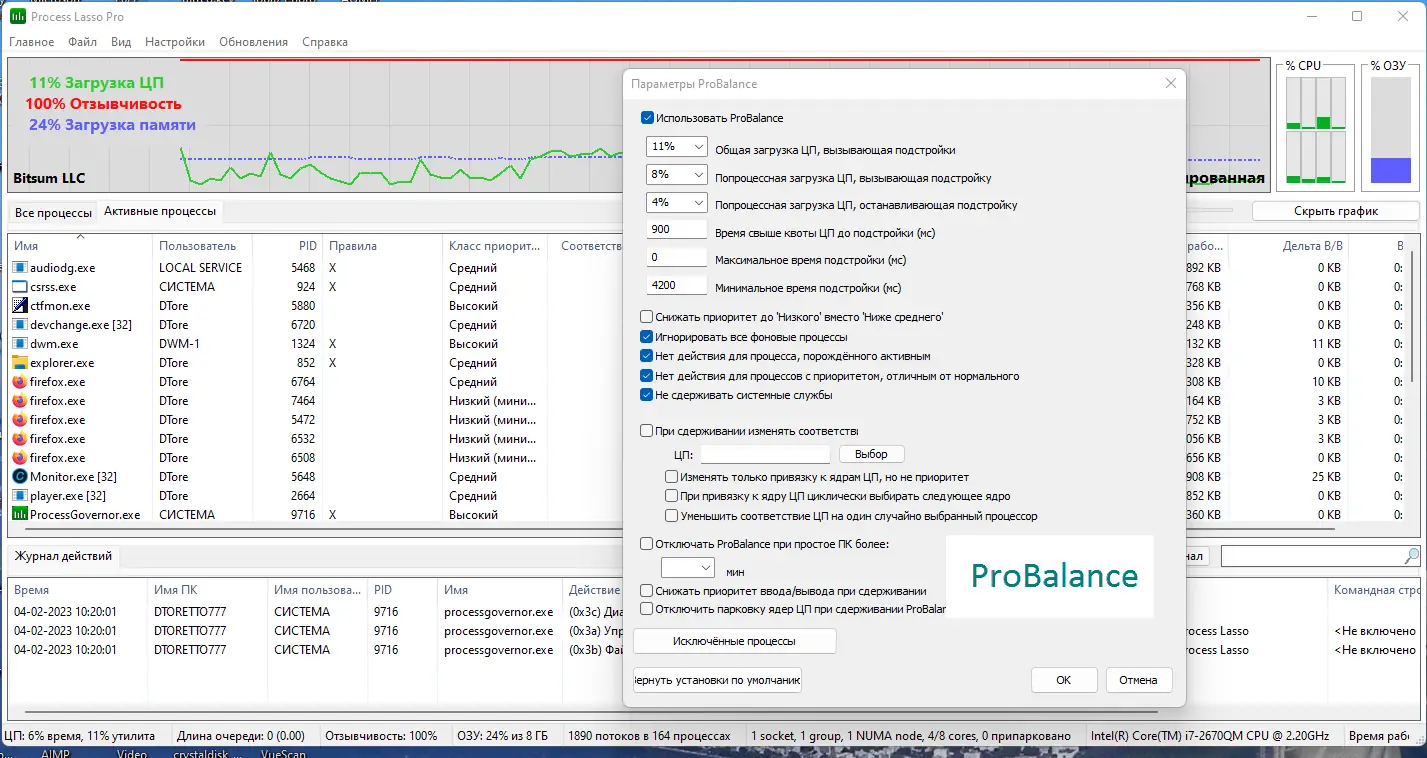Image resolution: width=1427 pixels, height=758 pixels.
Task: Open the Обновления menu
Action: point(254,42)
